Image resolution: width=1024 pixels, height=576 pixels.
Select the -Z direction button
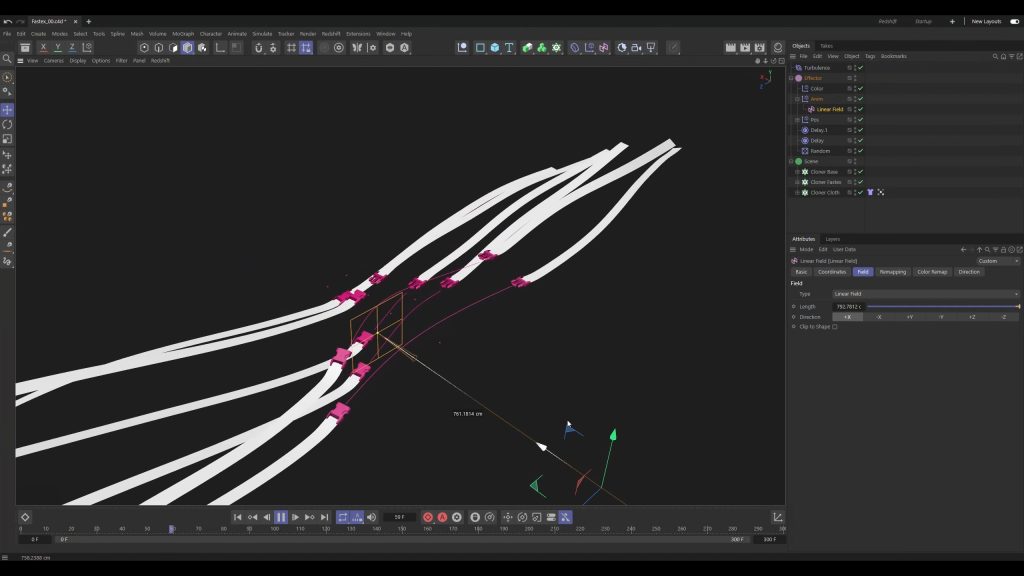pos(1004,317)
